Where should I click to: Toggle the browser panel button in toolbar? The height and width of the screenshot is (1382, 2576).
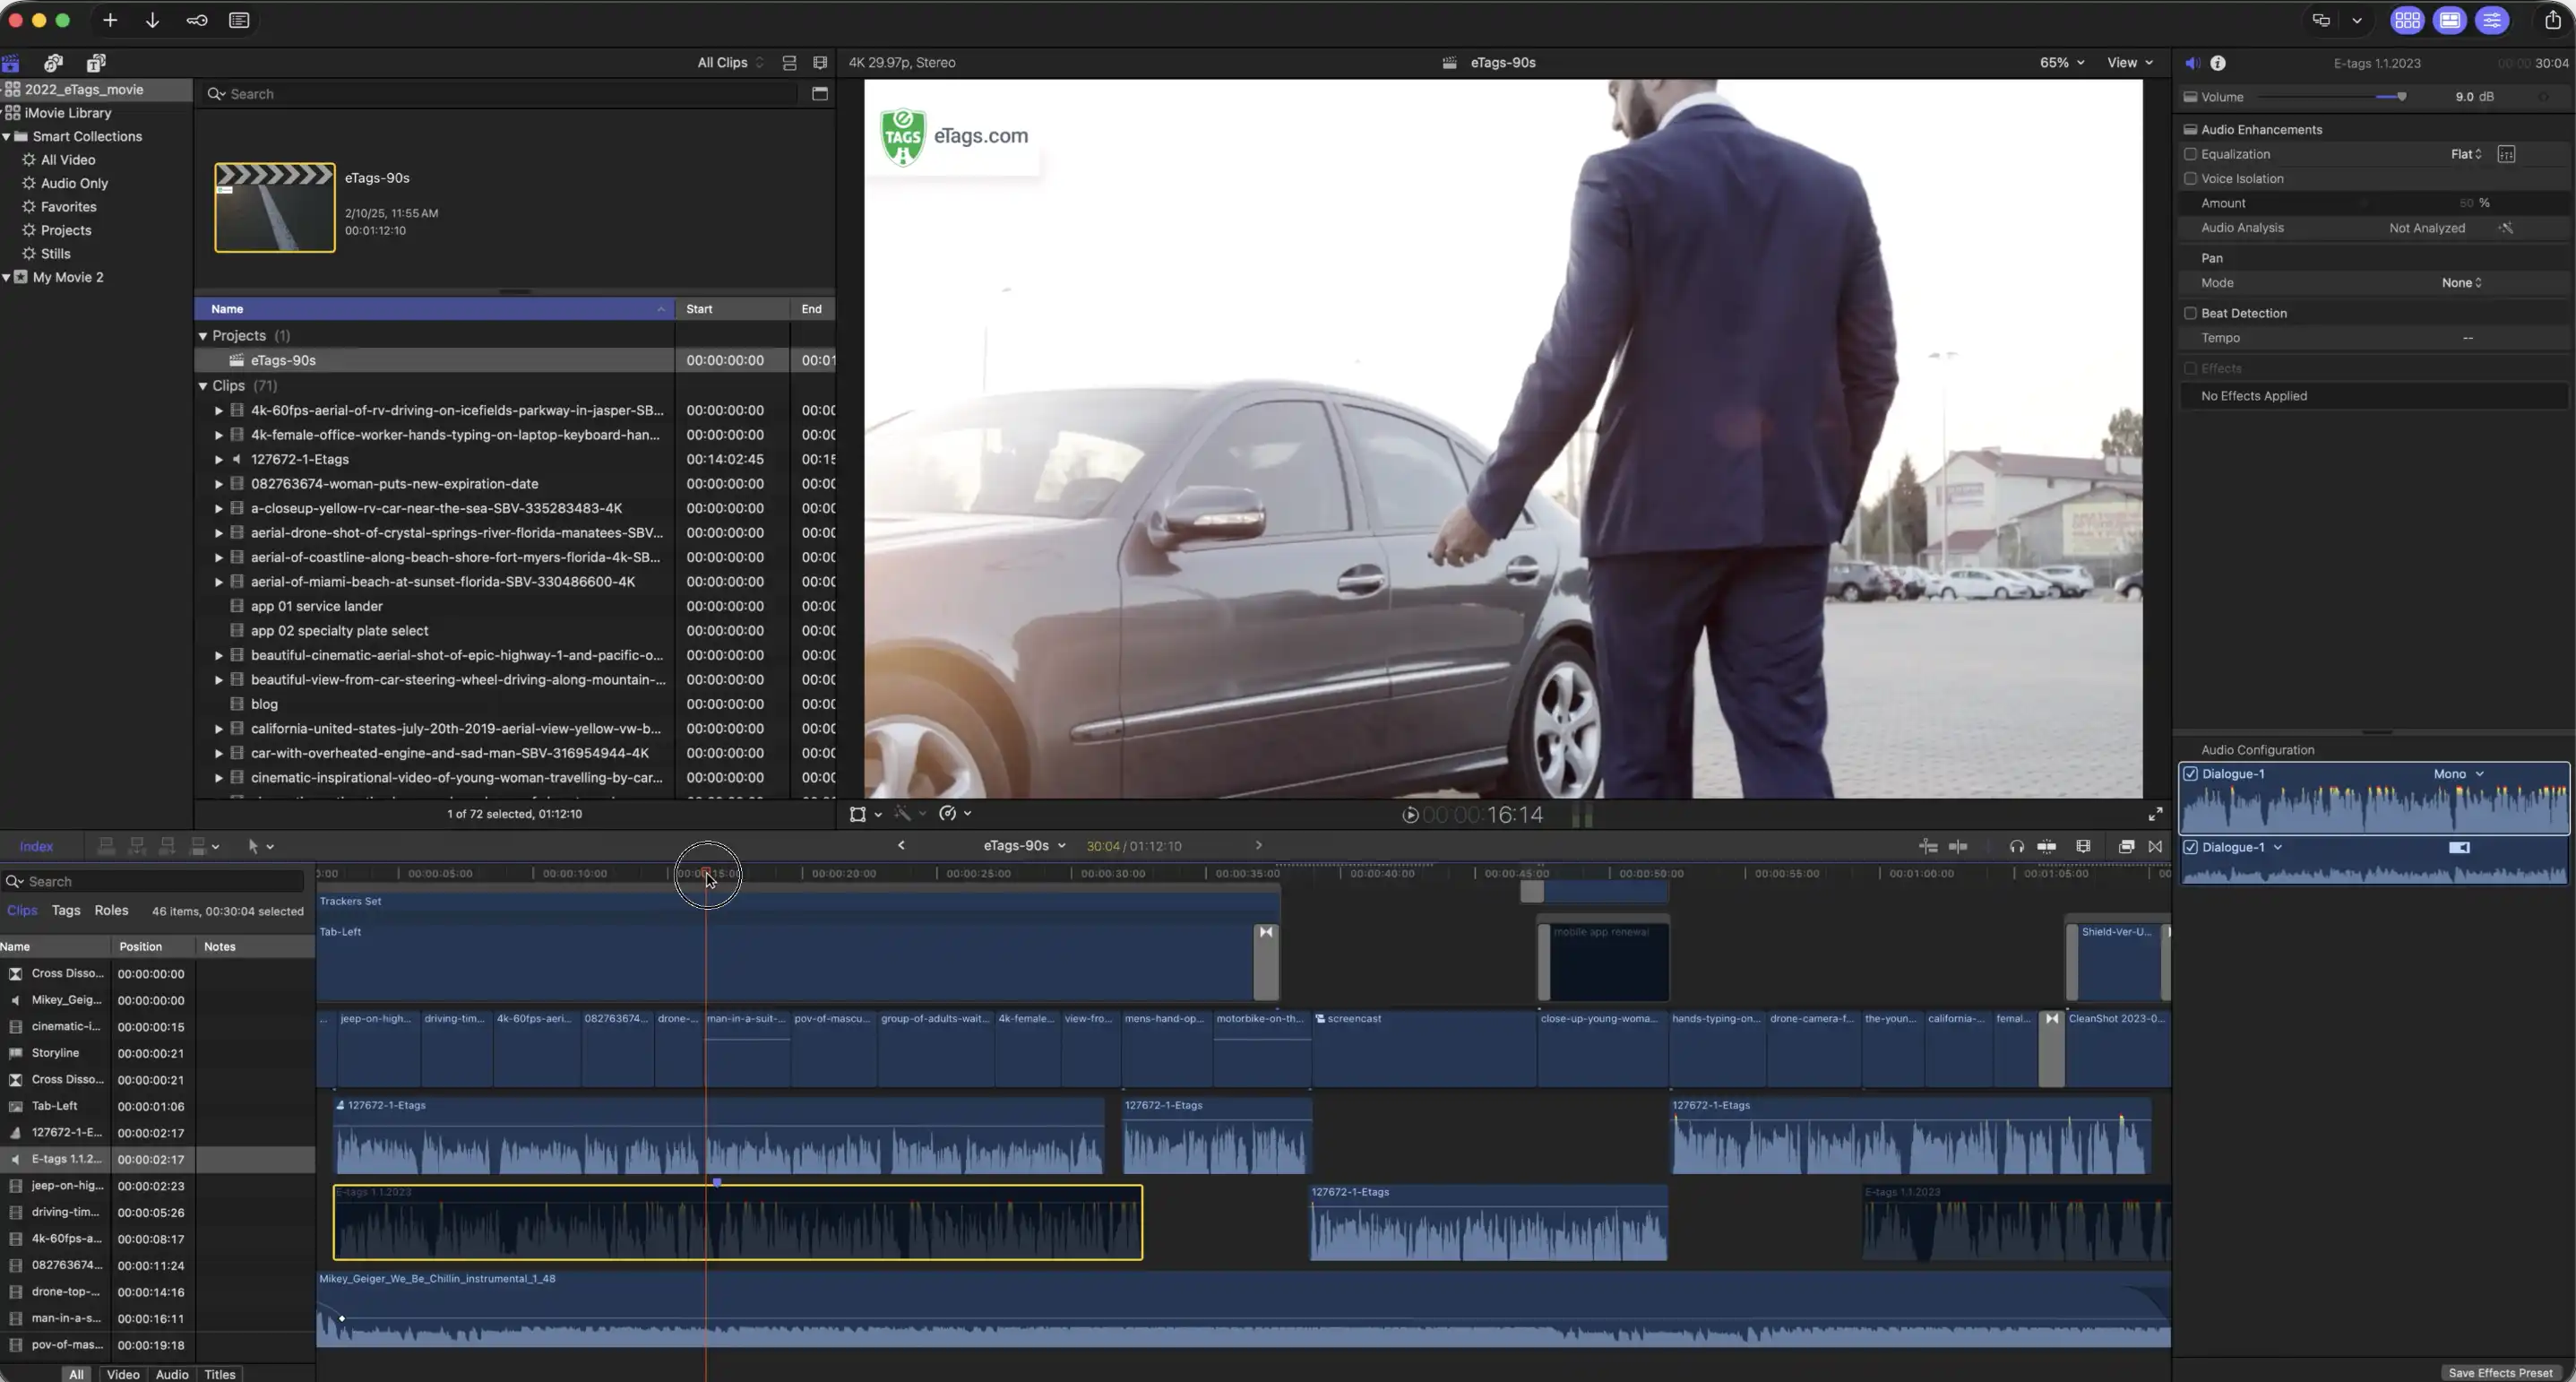2407,20
